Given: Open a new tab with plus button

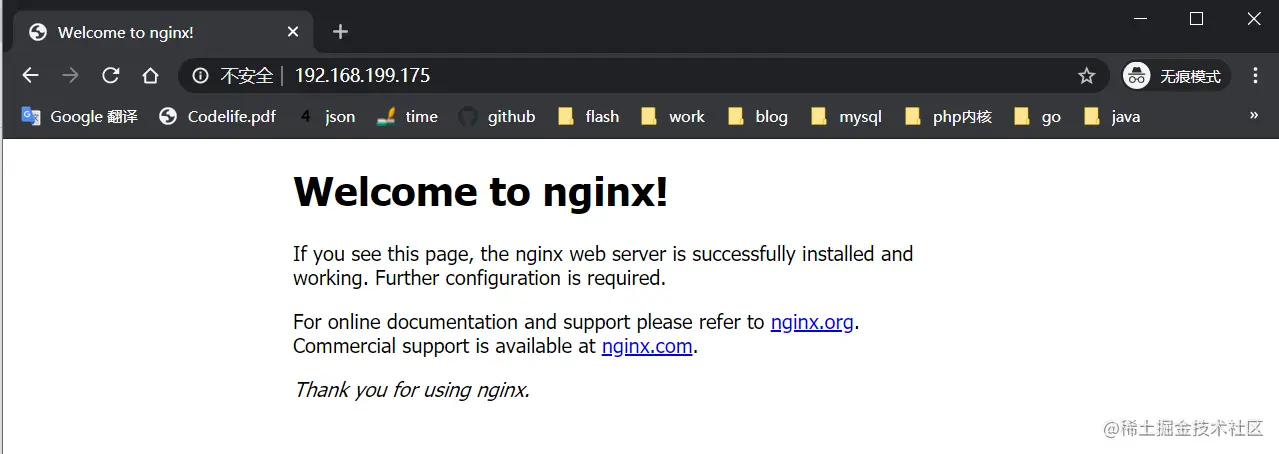Looking at the screenshot, I should 340,32.
